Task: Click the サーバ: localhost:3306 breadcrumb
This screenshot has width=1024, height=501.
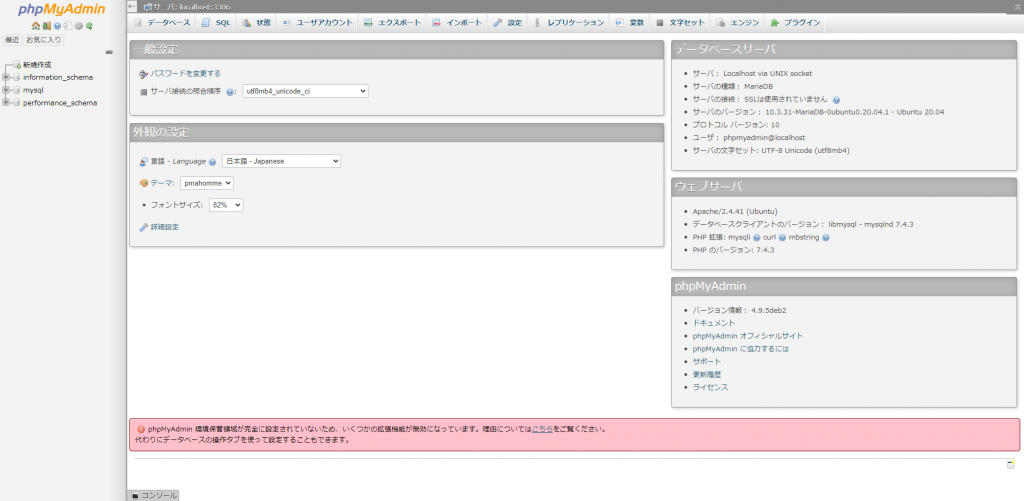Action: coord(192,7)
